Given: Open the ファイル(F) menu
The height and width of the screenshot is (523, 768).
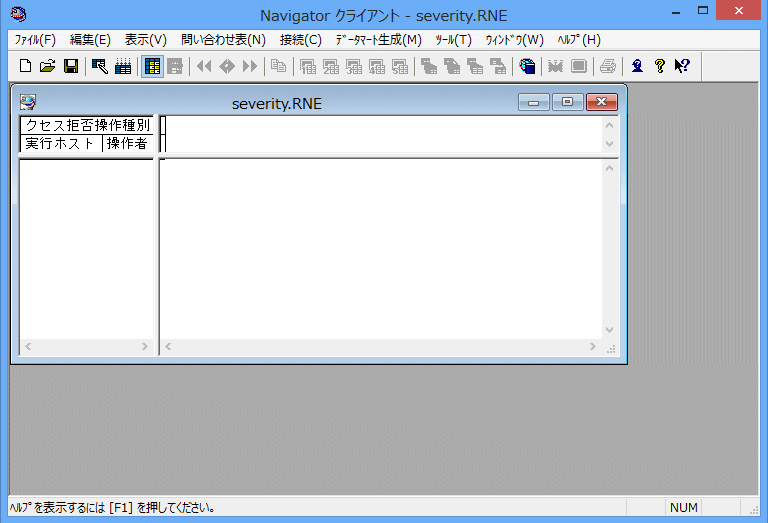Looking at the screenshot, I should pyautogui.click(x=35, y=40).
